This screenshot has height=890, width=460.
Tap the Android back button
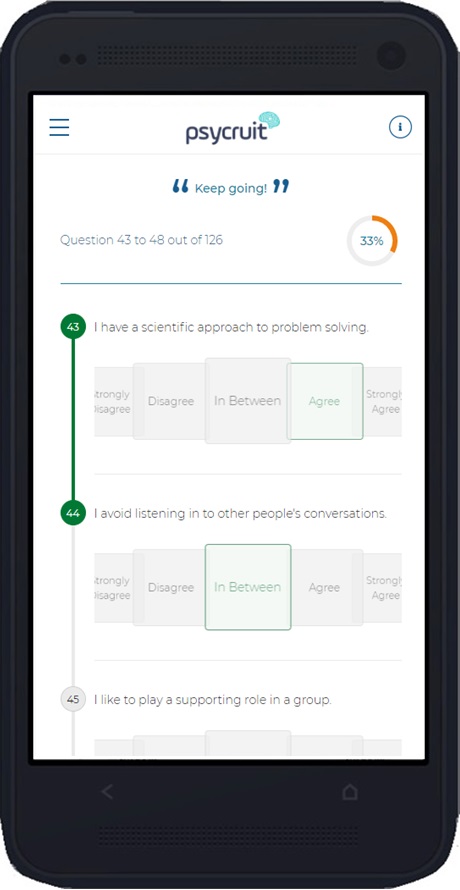pos(107,791)
